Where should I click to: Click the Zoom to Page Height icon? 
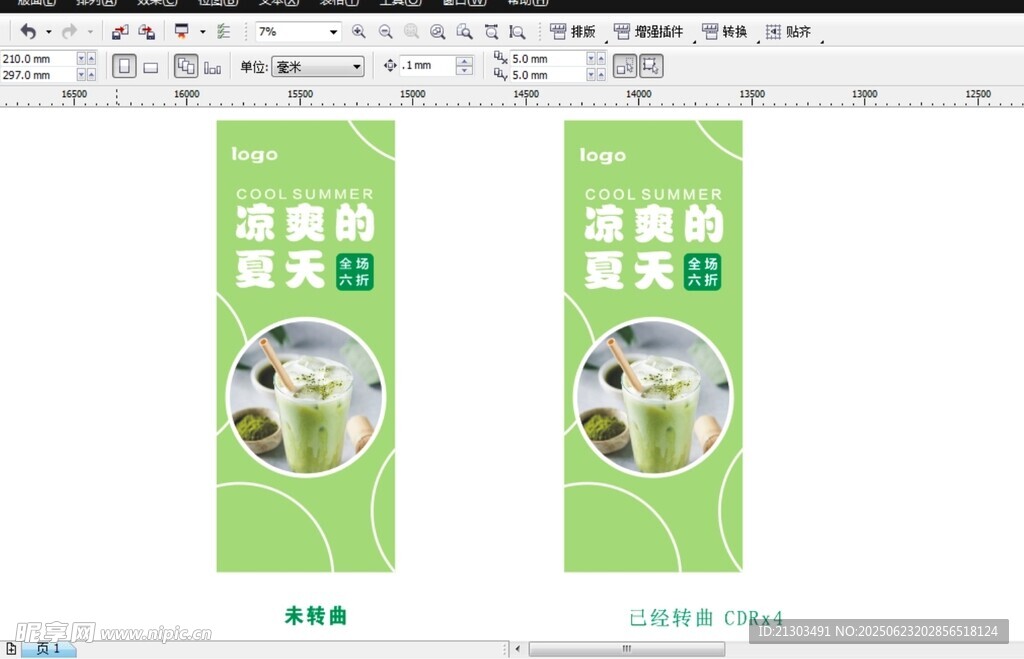tap(517, 31)
